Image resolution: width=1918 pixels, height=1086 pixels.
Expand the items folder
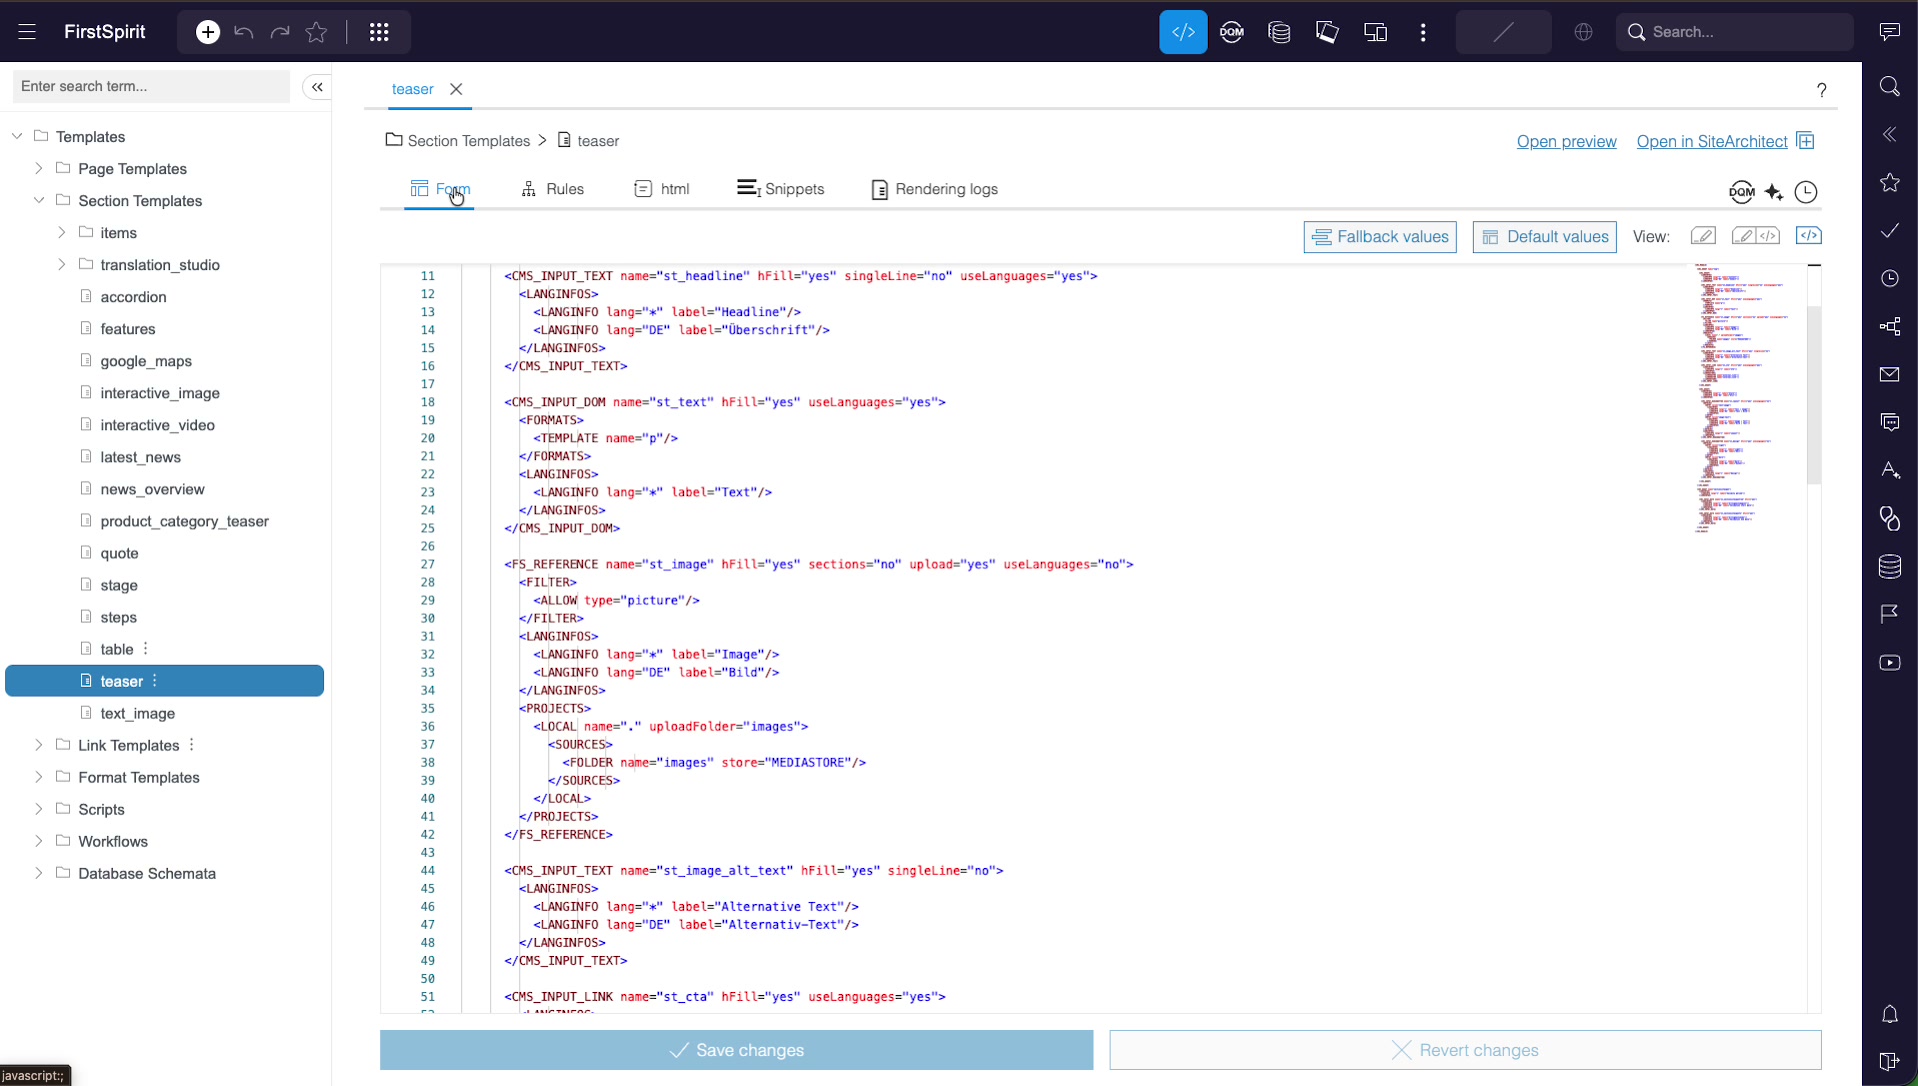[x=61, y=232]
